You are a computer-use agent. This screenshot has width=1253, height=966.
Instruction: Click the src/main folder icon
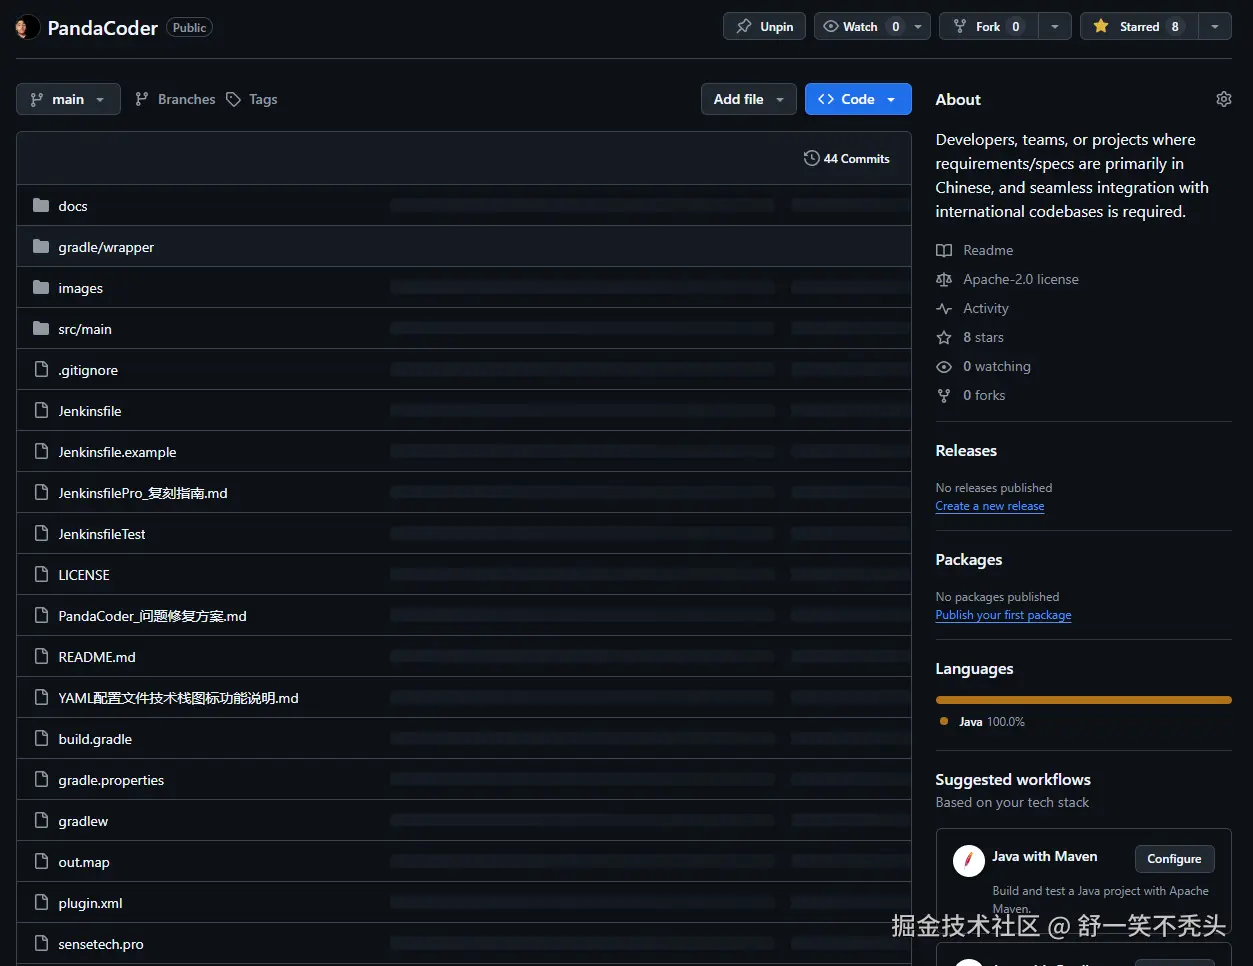(x=41, y=329)
